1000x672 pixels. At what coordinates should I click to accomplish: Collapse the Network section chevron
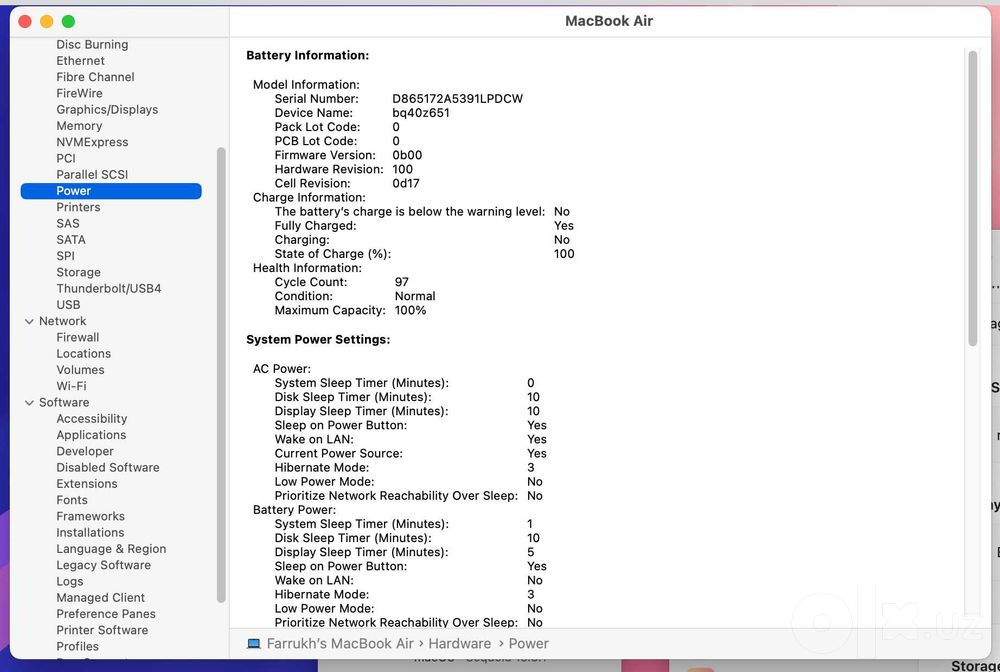tap(29, 321)
